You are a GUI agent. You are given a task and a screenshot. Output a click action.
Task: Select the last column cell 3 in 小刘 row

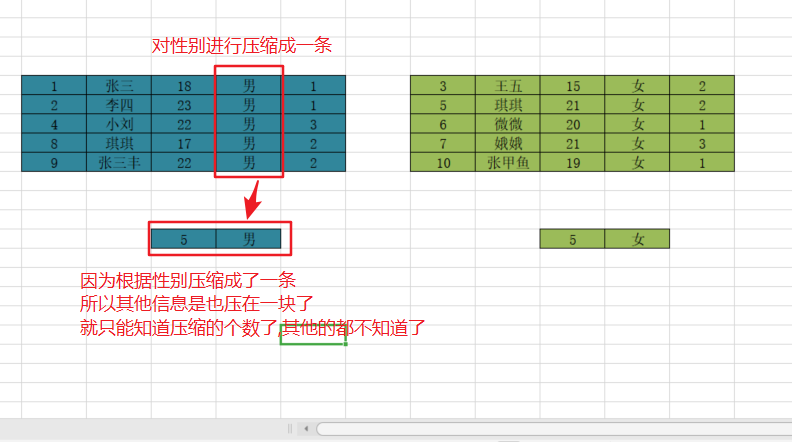pyautogui.click(x=313, y=124)
